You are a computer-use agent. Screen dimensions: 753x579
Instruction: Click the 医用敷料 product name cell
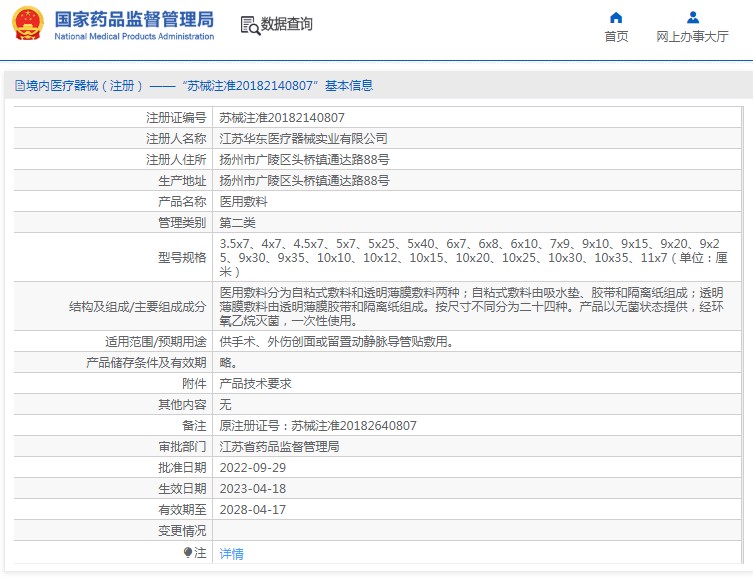243,202
